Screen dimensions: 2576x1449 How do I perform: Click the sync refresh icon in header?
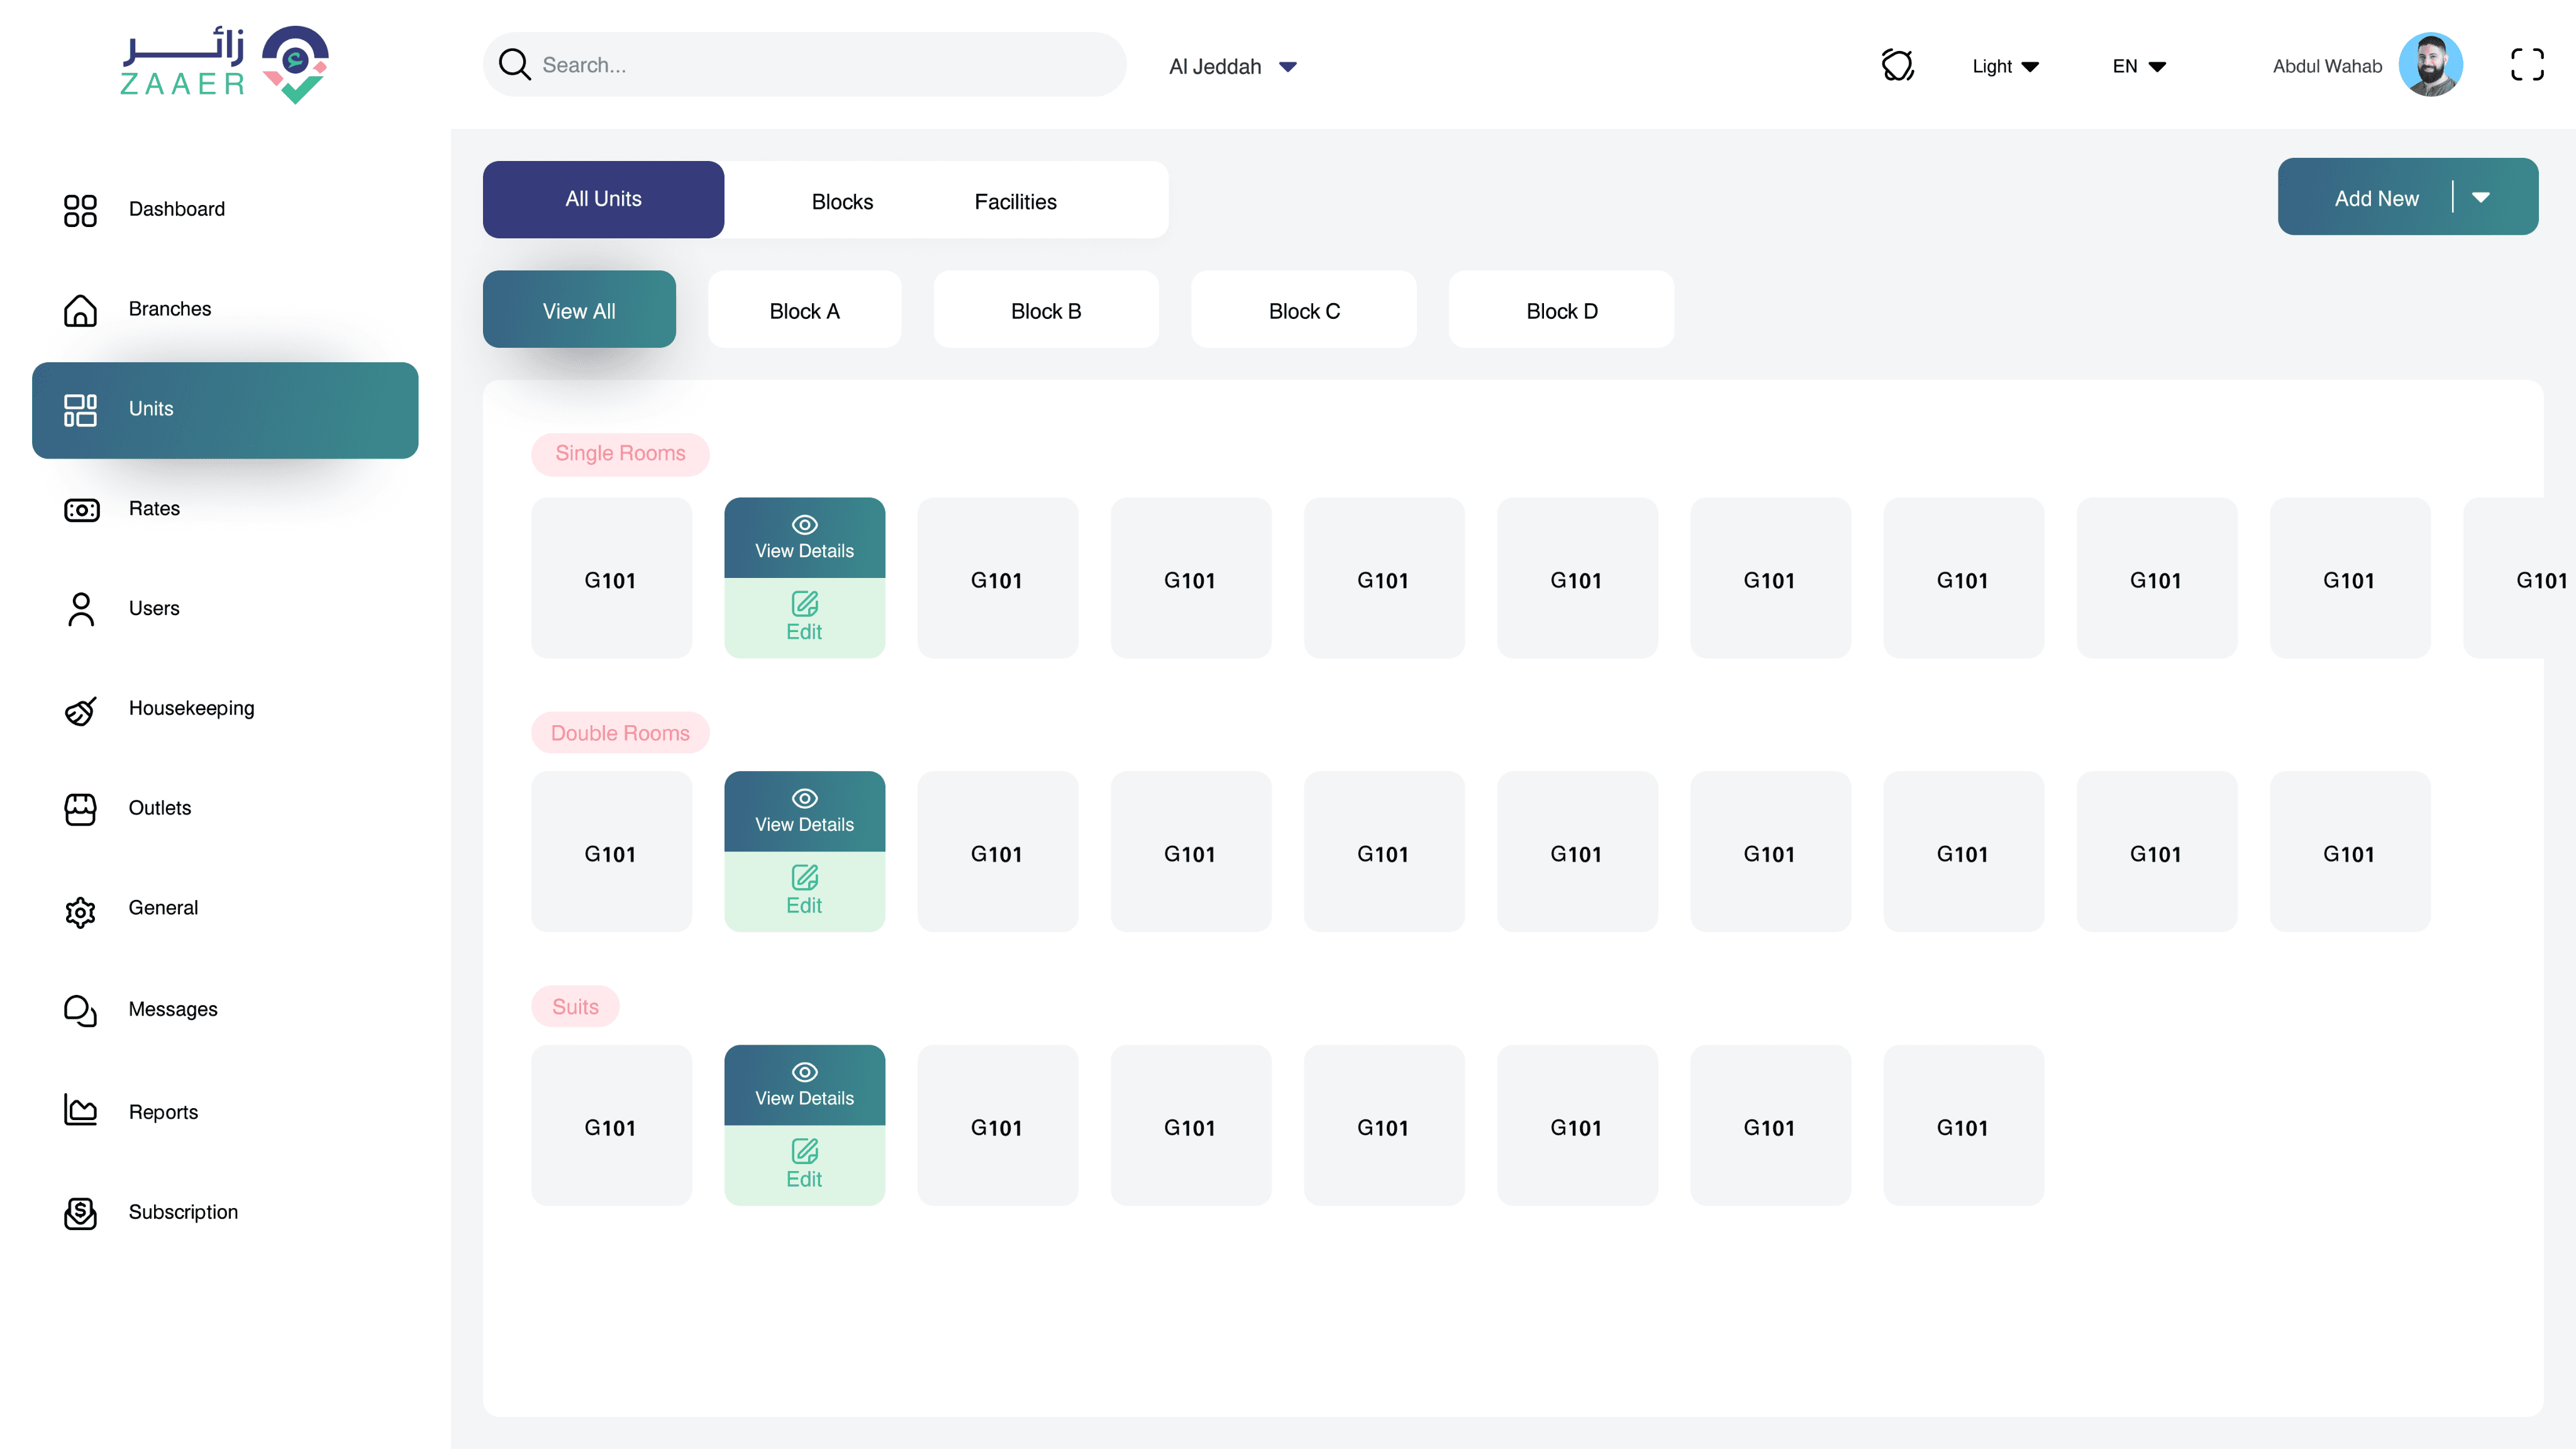click(1897, 65)
